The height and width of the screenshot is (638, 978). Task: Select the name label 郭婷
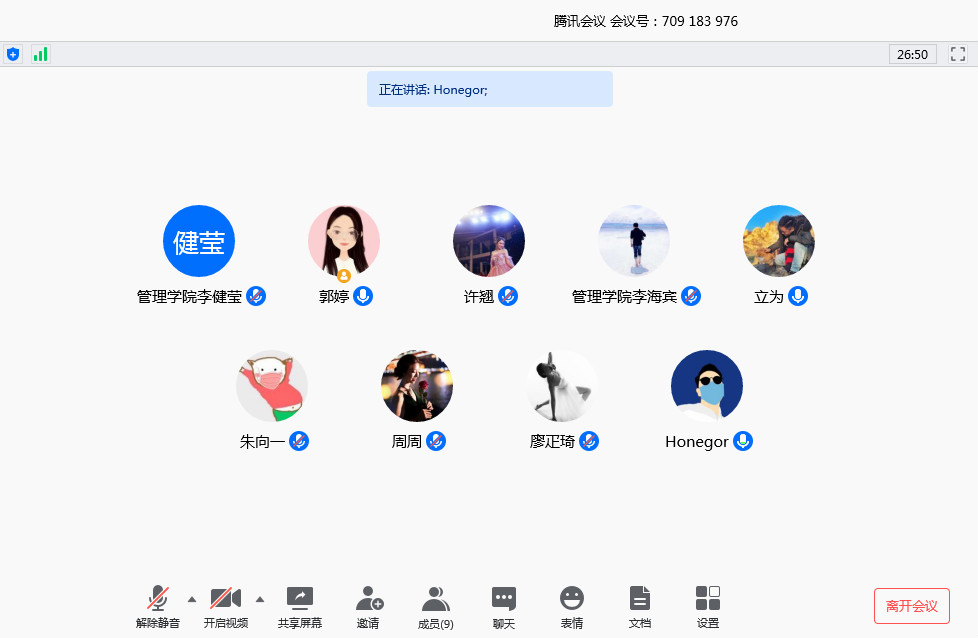point(334,297)
